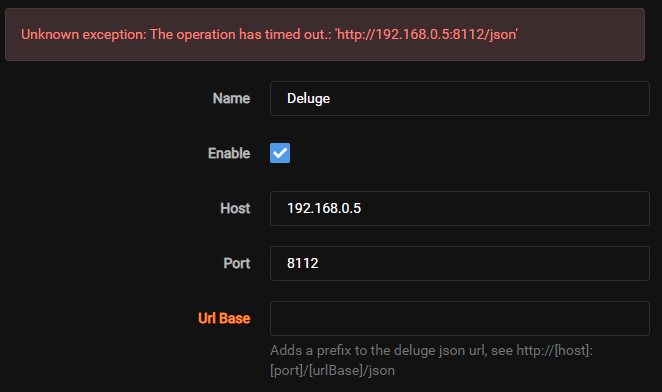Click the Name field label
The width and height of the screenshot is (662, 392).
231,98
